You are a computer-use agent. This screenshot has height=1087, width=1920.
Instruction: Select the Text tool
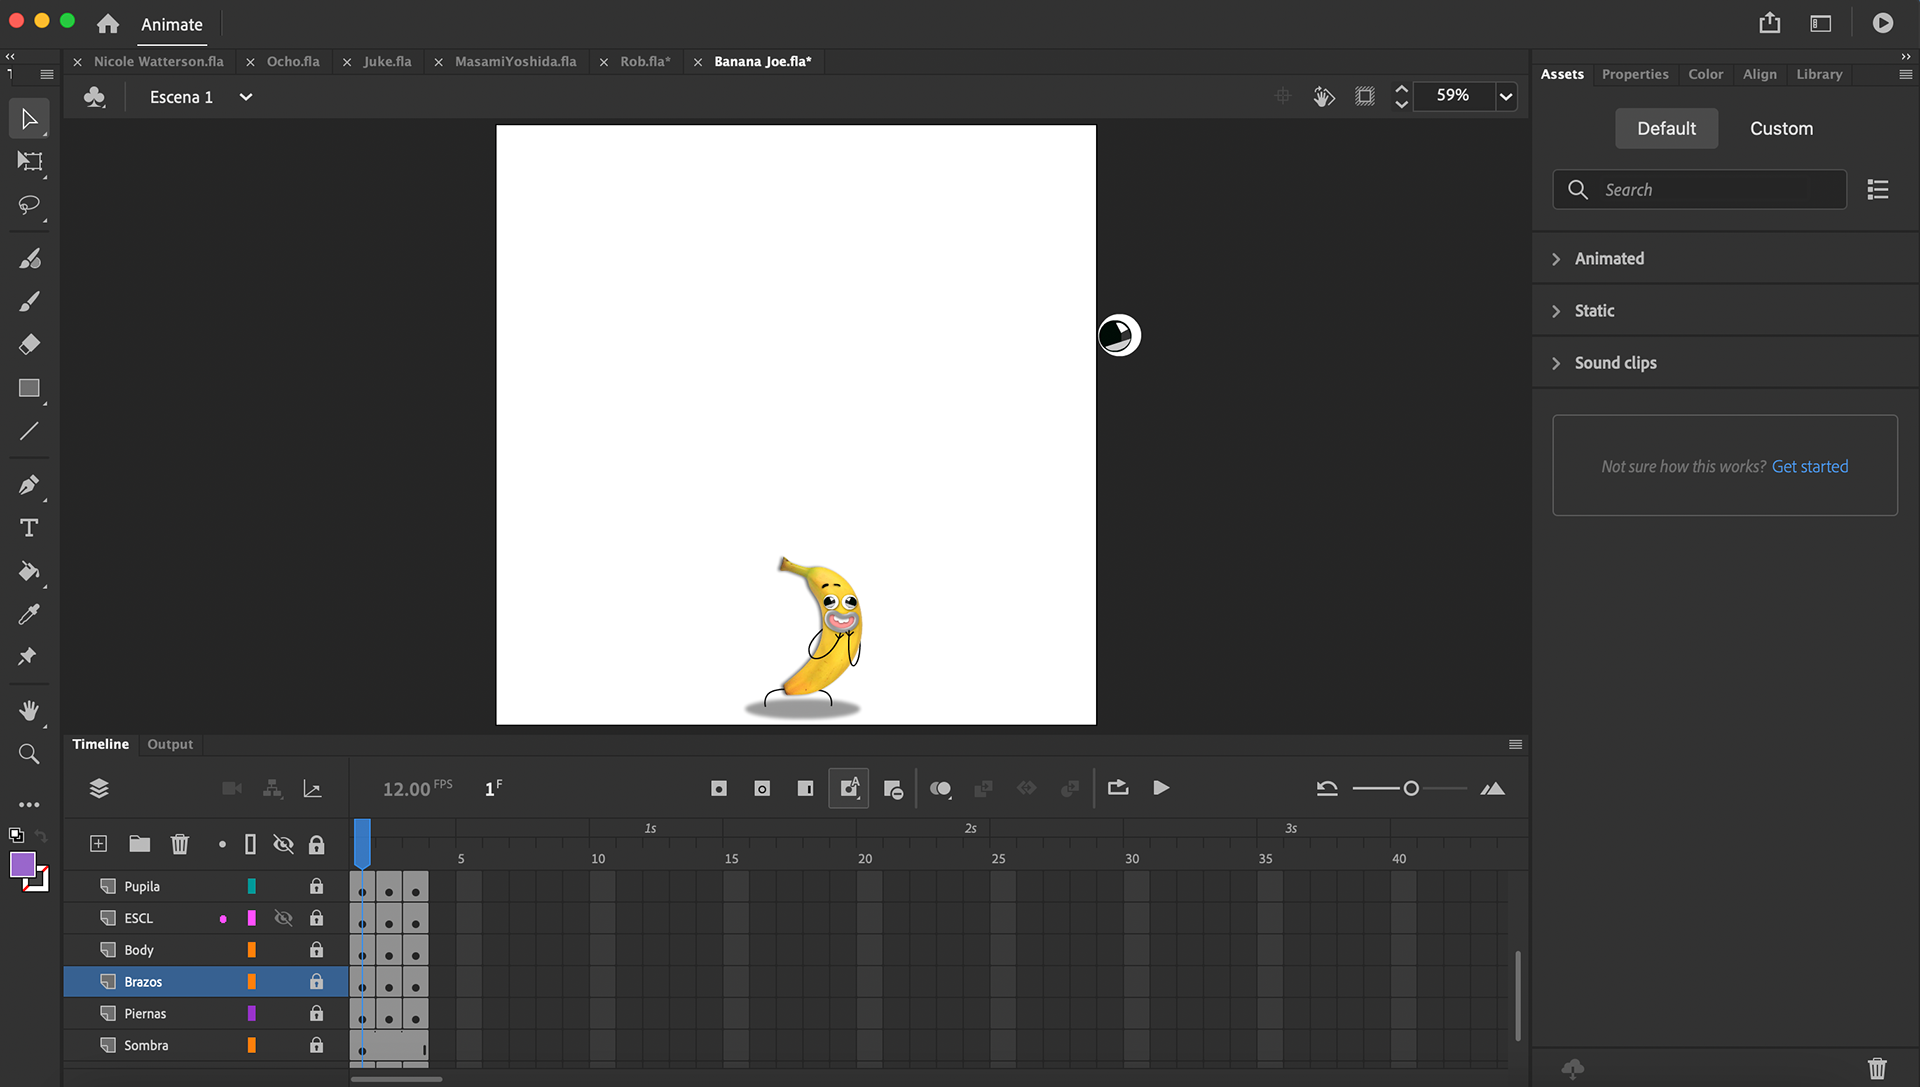point(29,528)
